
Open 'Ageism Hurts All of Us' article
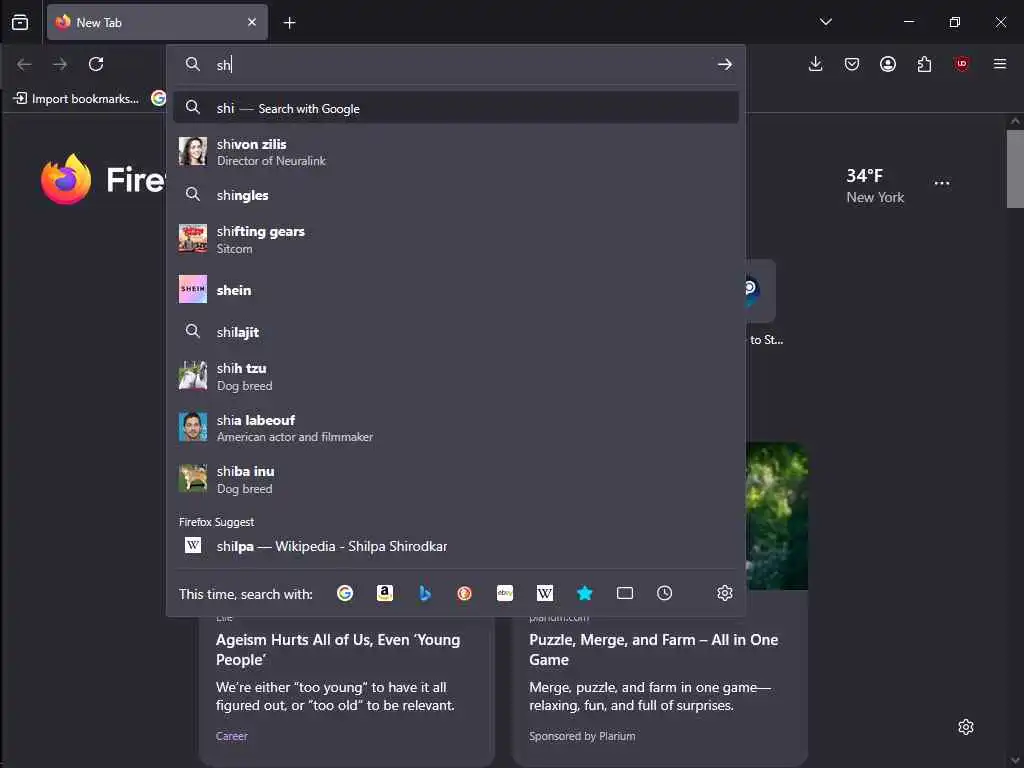point(338,650)
